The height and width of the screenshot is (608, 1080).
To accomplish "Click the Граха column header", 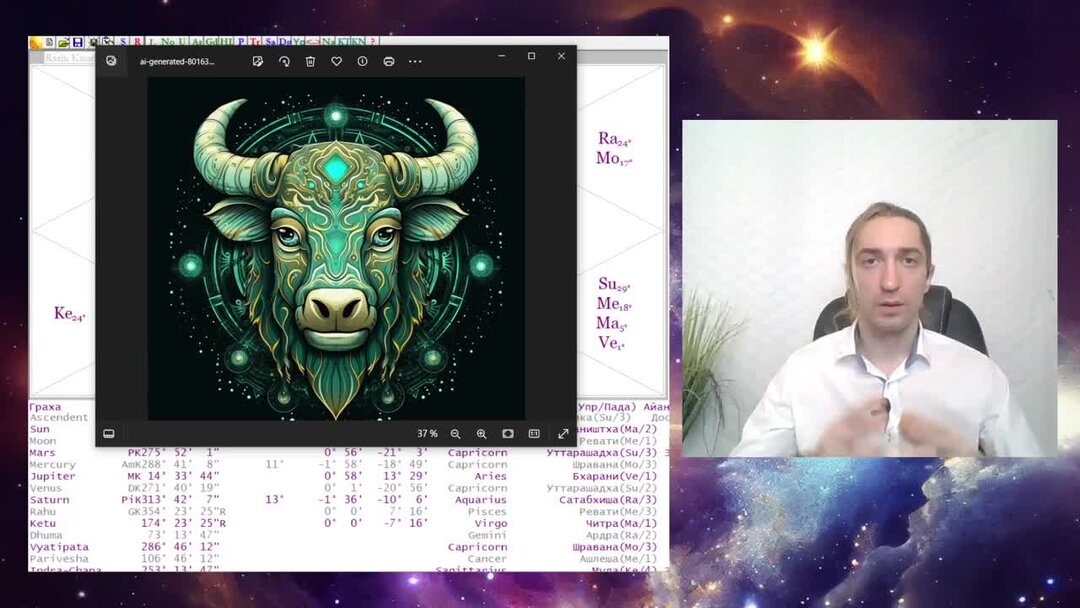I will coord(45,407).
